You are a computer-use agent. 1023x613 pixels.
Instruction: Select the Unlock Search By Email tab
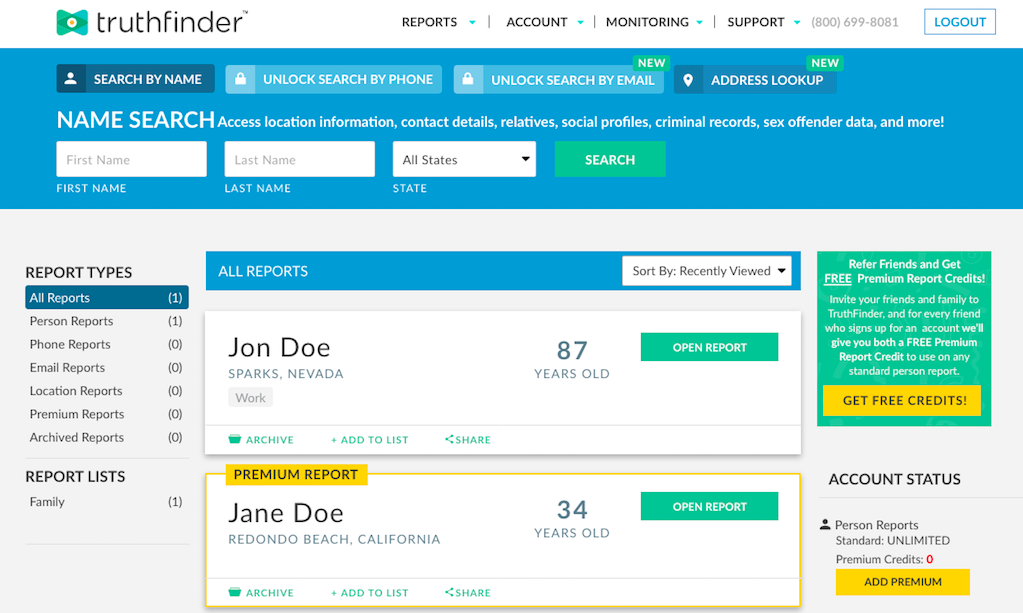click(558, 80)
